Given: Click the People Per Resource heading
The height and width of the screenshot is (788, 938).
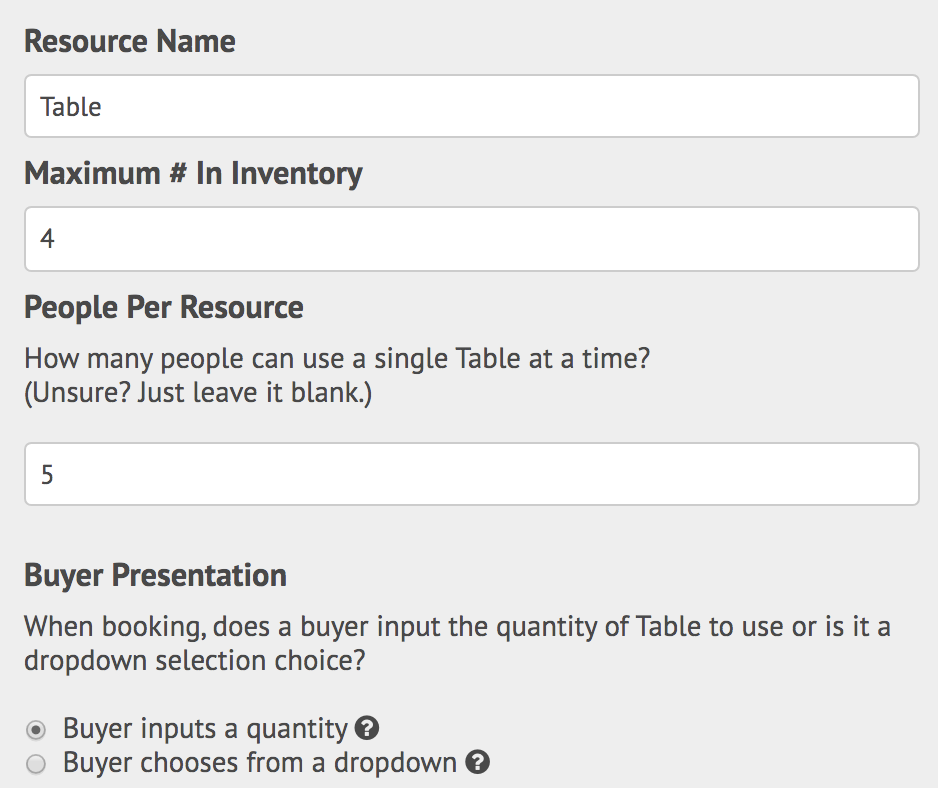Looking at the screenshot, I should (x=164, y=308).
